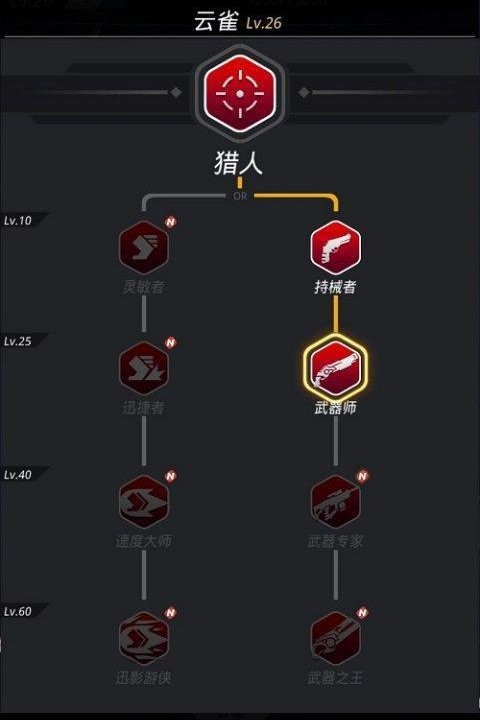Select the Lv.25 tier label
Viewport: 480px width, 720px height.
pyautogui.click(x=18, y=341)
